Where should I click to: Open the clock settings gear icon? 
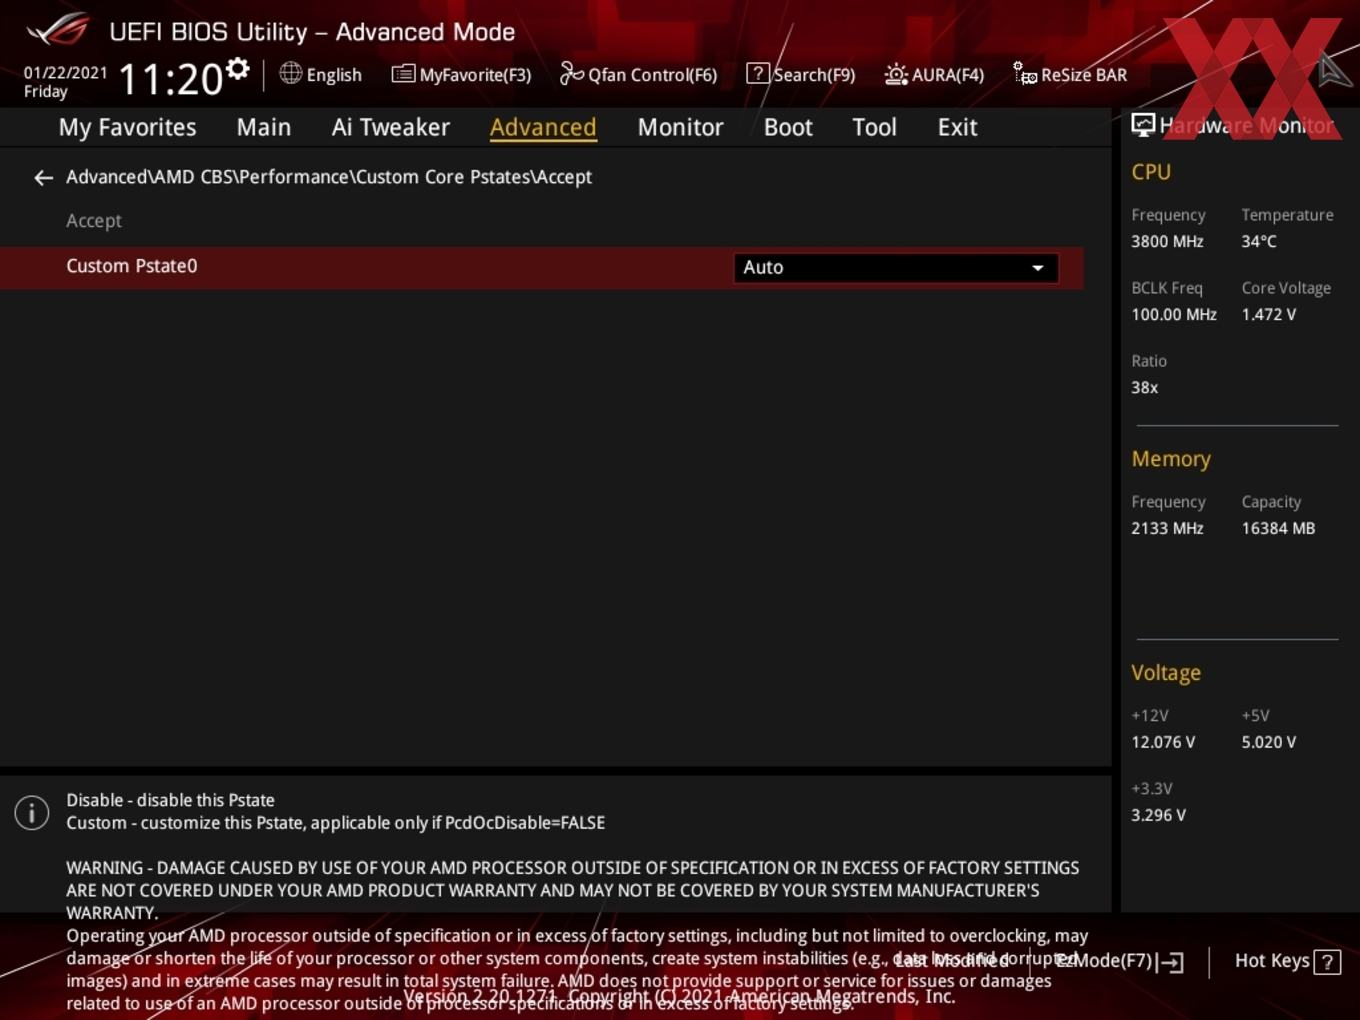pyautogui.click(x=237, y=69)
